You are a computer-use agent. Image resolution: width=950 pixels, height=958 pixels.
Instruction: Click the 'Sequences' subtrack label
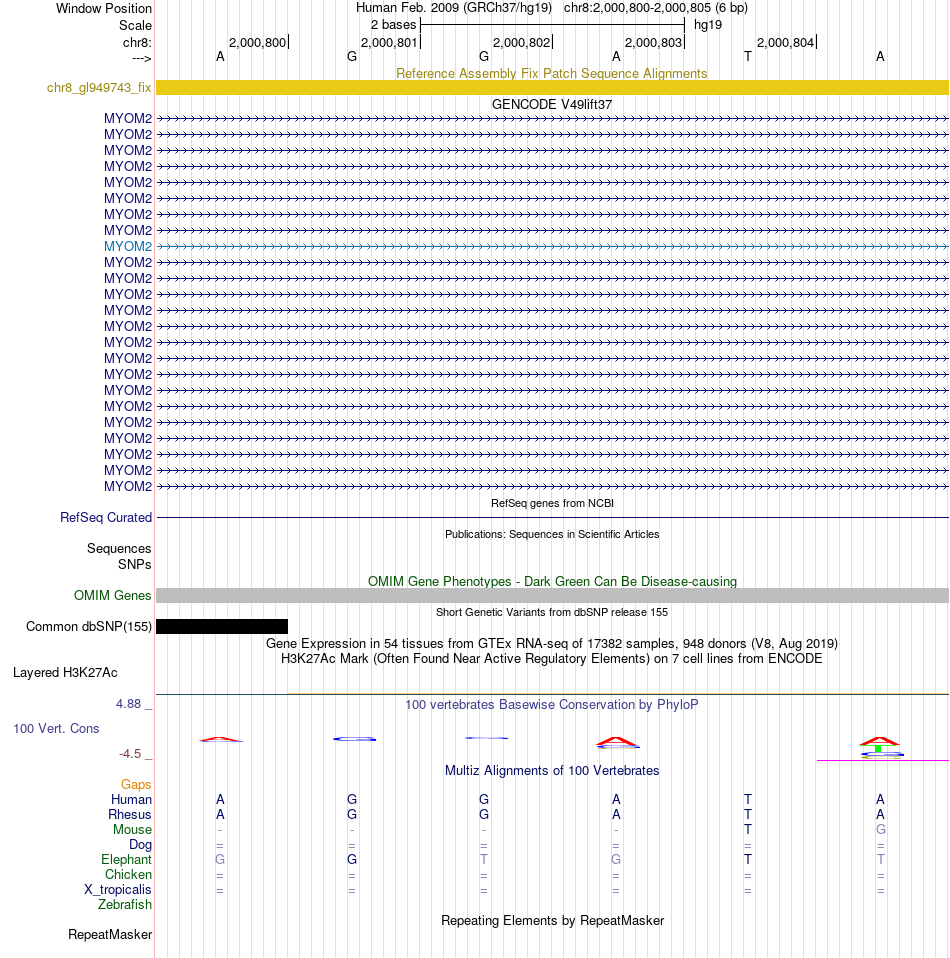[x=119, y=549]
